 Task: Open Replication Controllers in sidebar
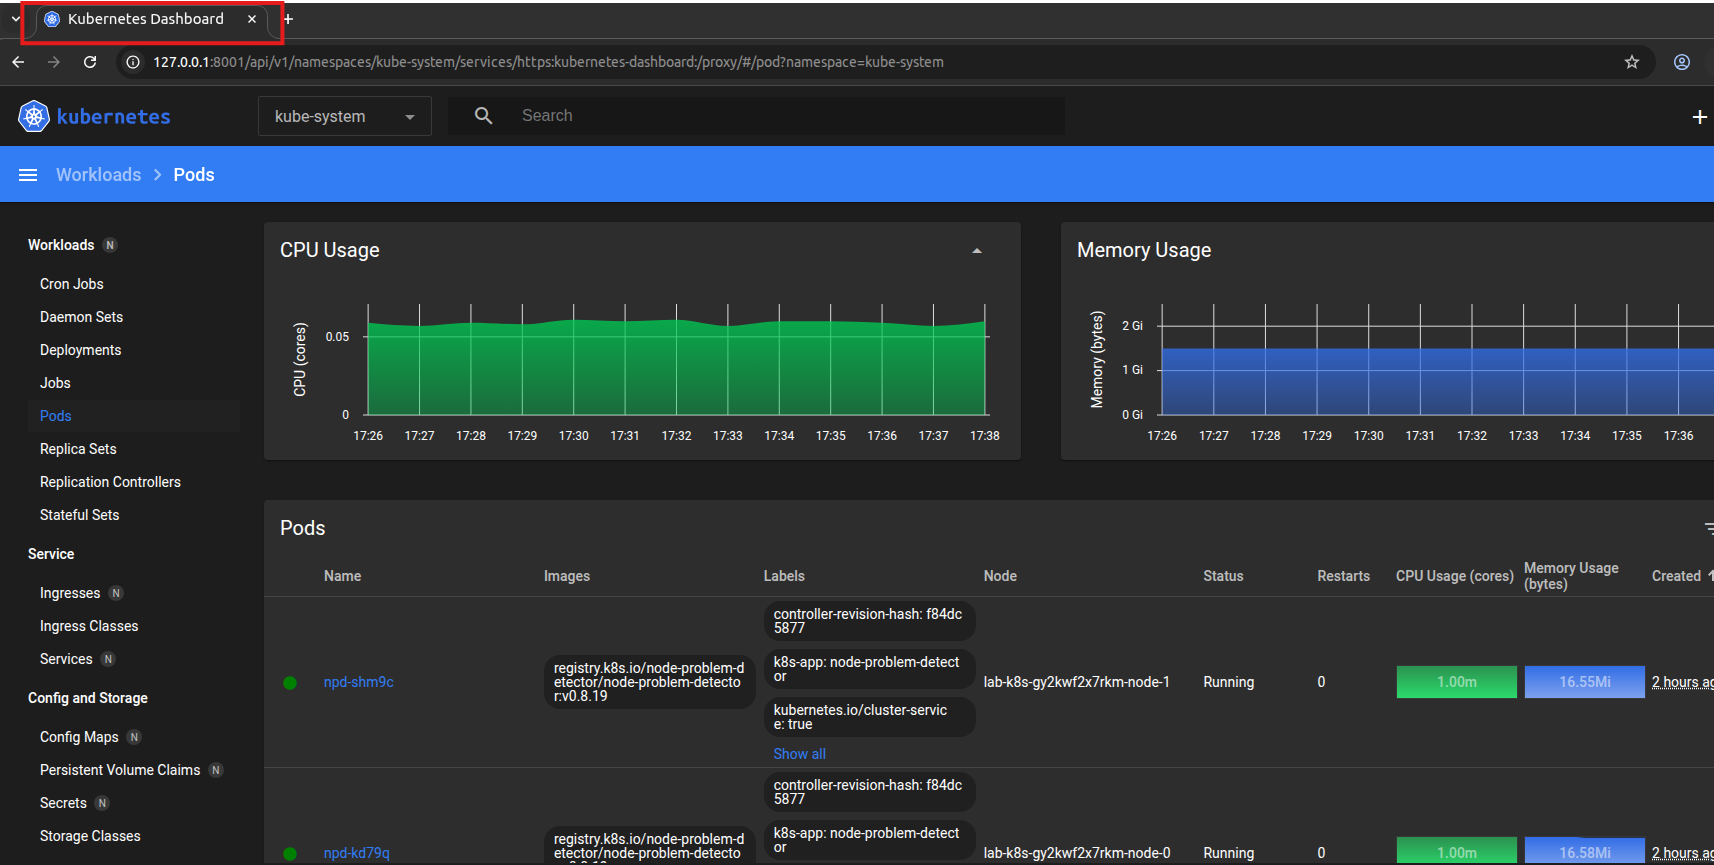[x=110, y=482]
